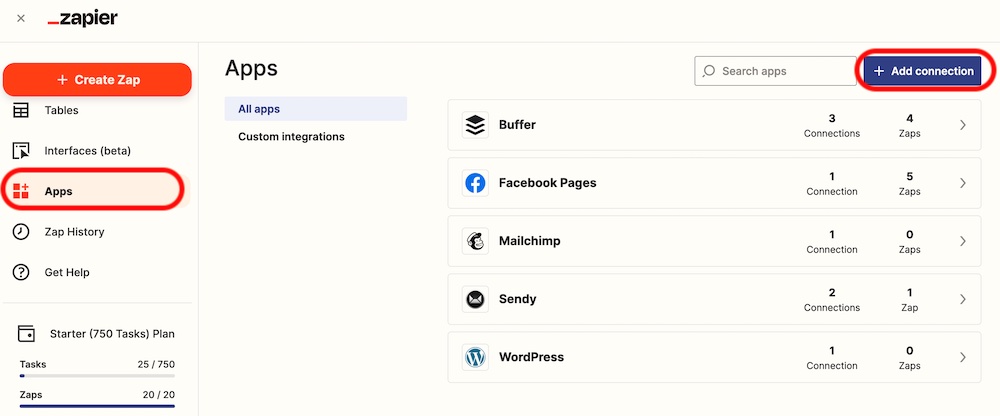Click the Get Help question mark icon
The width and height of the screenshot is (1000, 416).
coord(21,272)
